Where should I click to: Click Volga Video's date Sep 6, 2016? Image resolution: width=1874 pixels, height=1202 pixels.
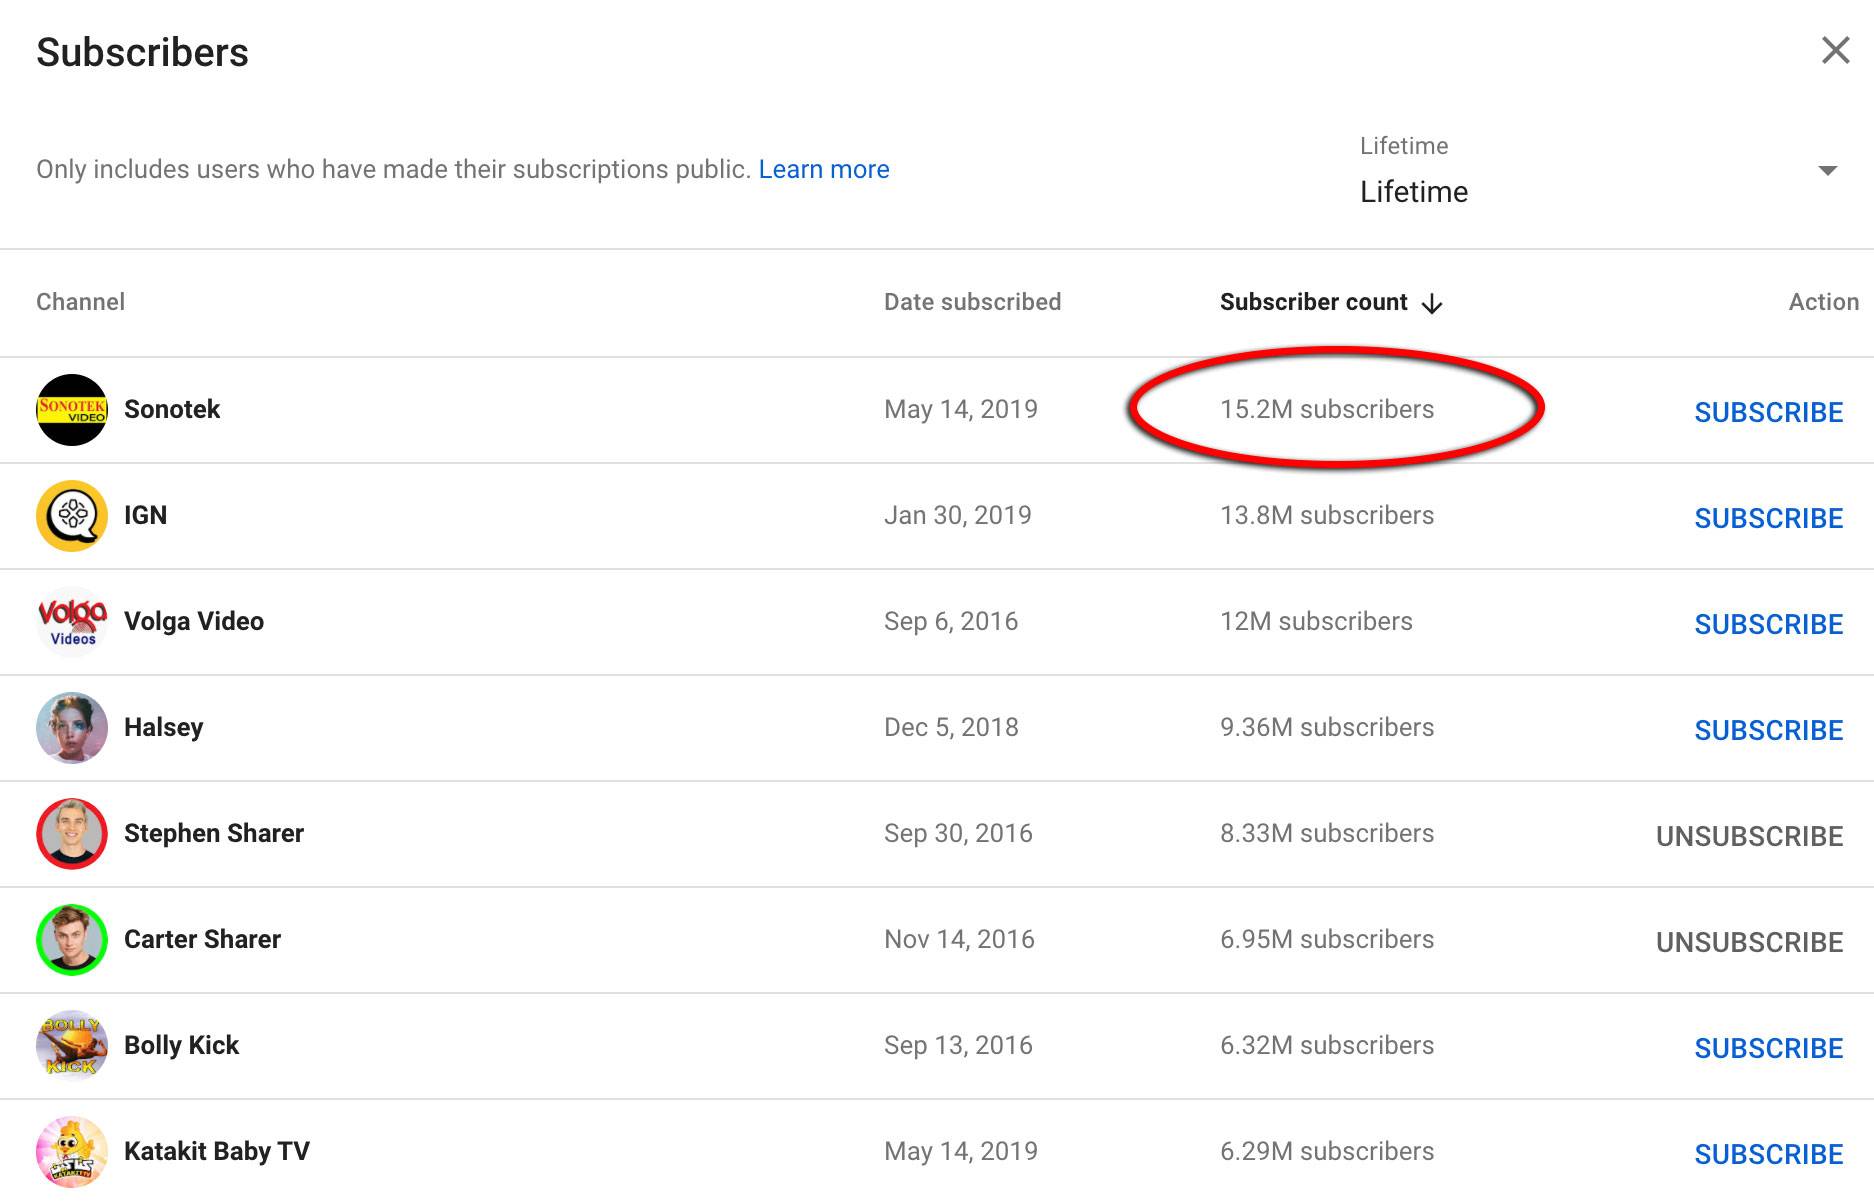(951, 621)
